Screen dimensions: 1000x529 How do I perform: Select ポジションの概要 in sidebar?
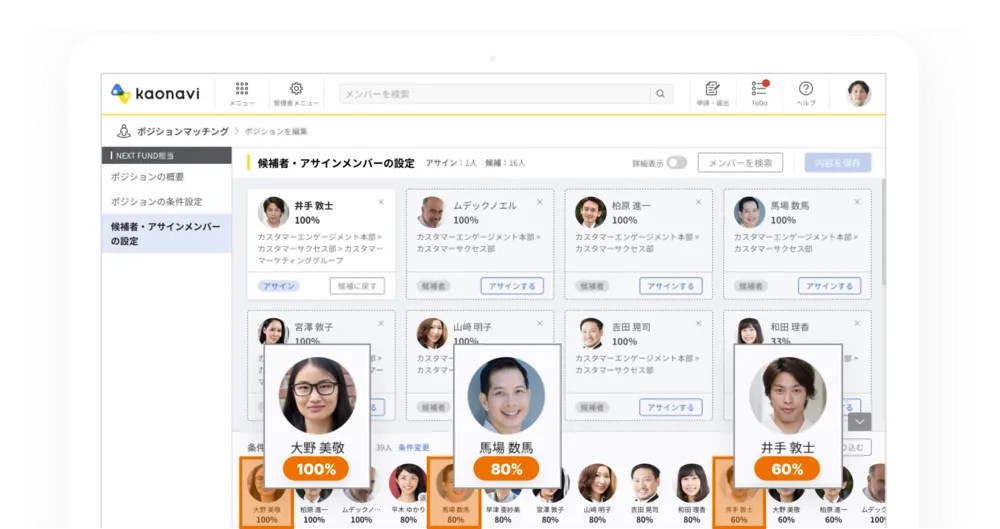pyautogui.click(x=147, y=177)
